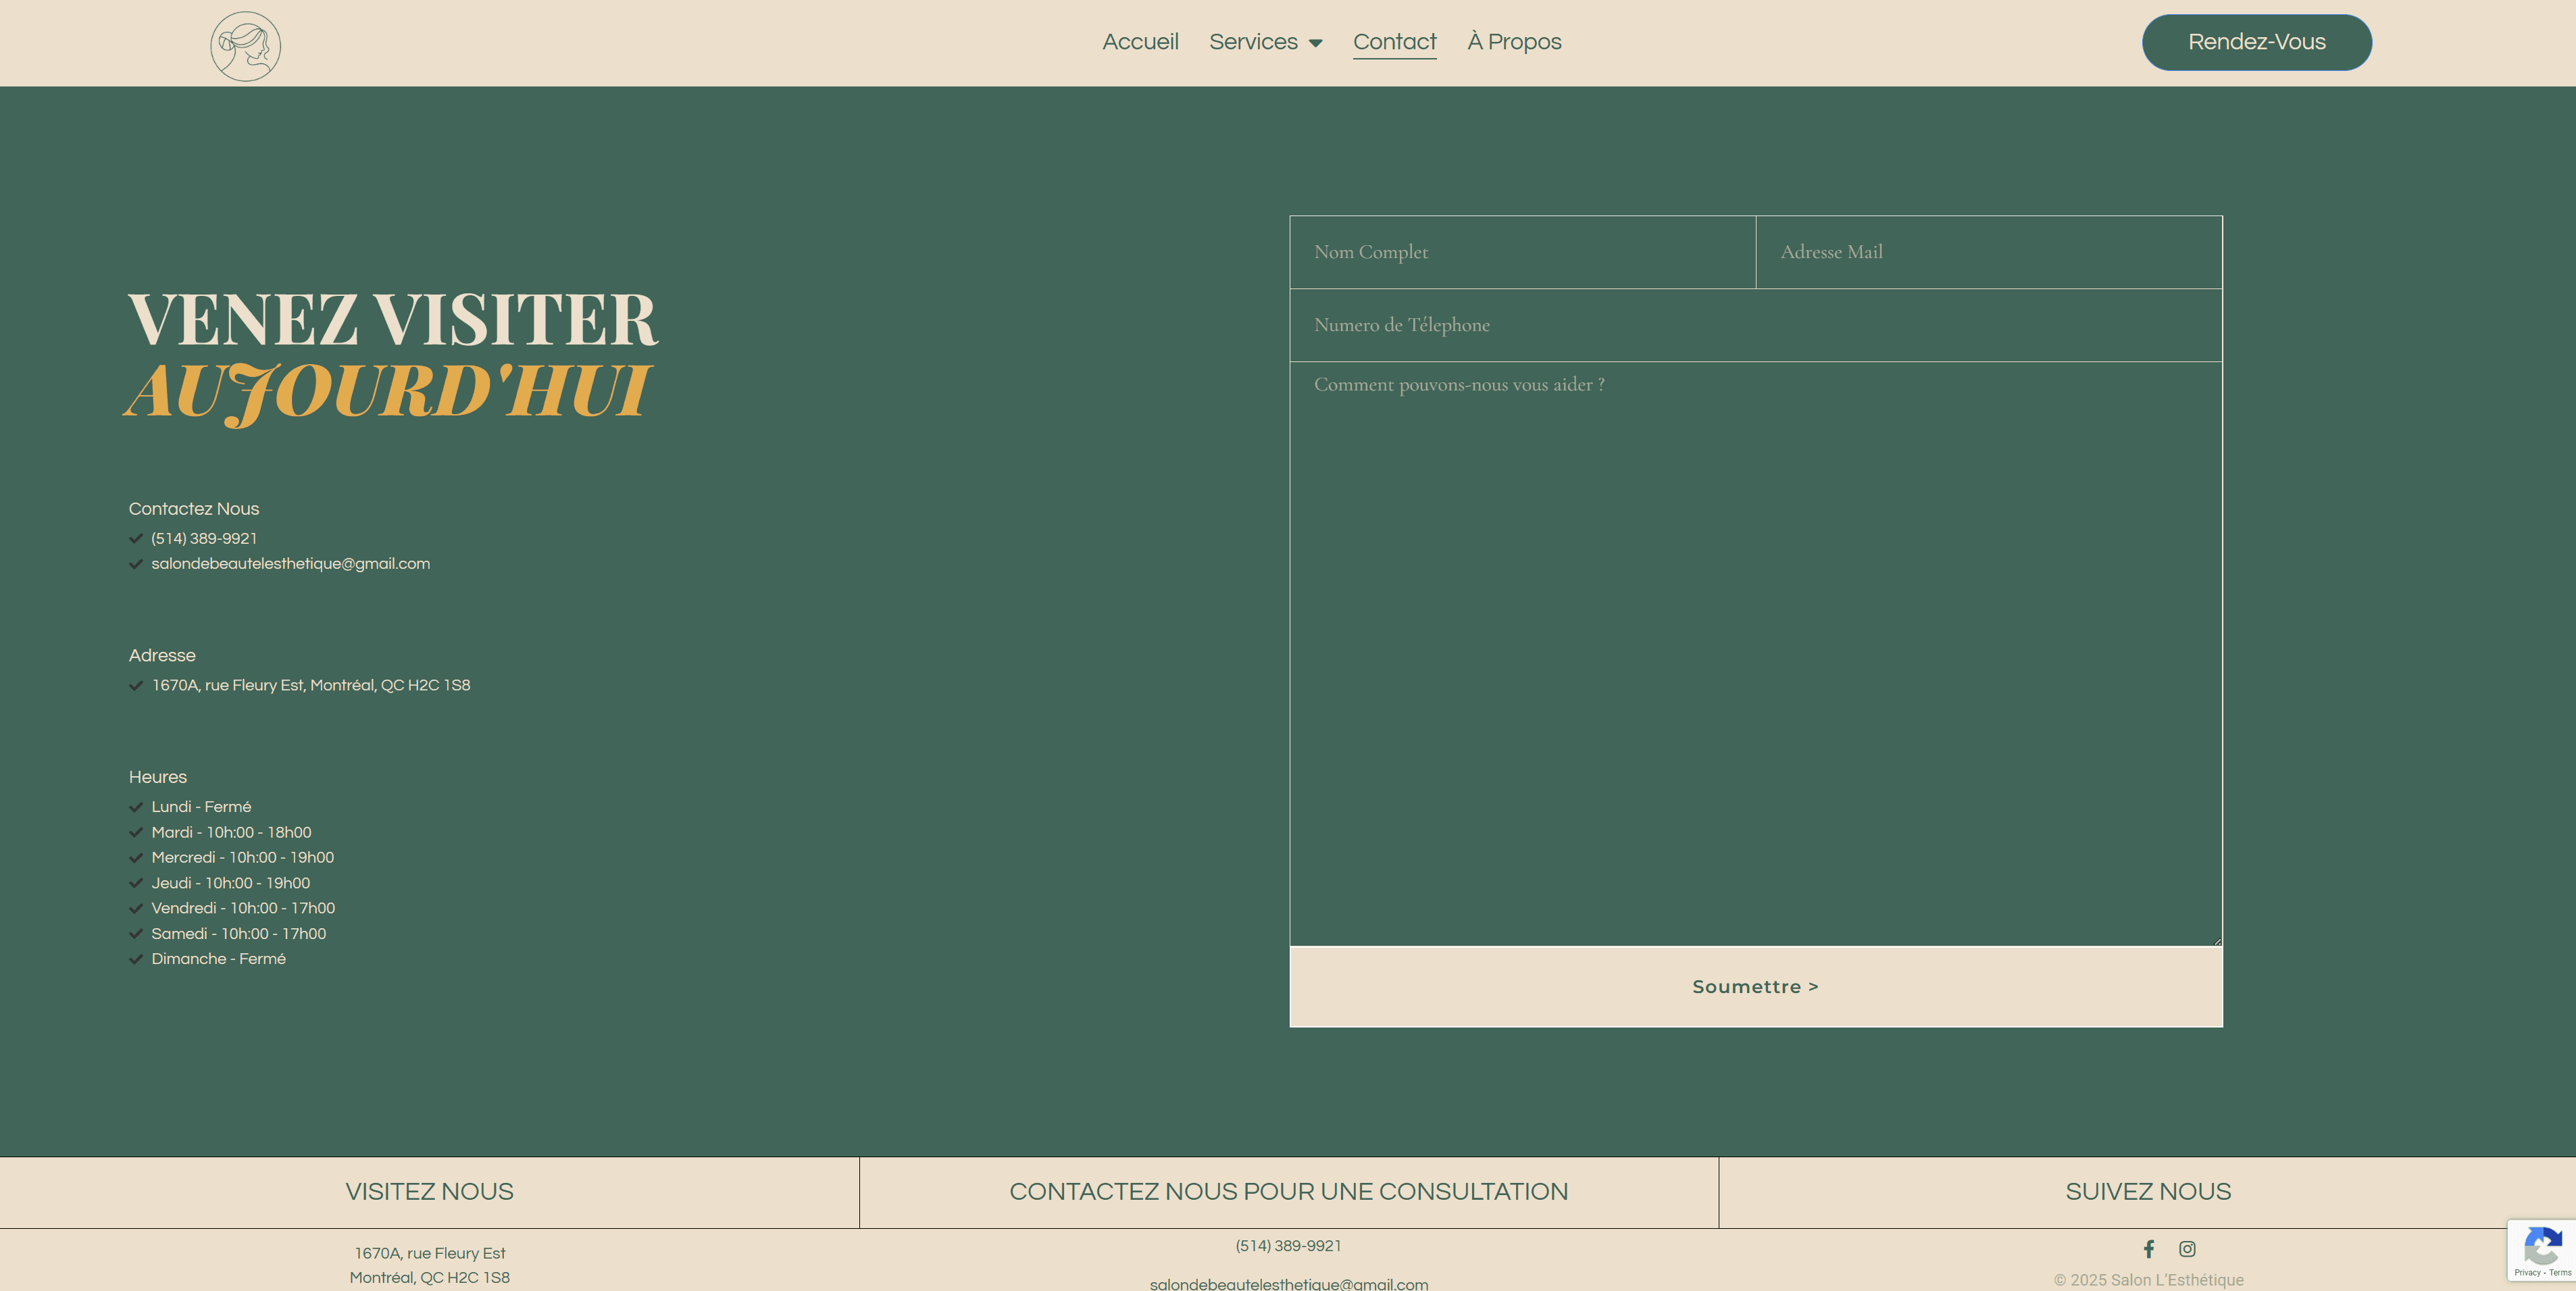Click checkmark icon beside Lundi - Fermé
Image resolution: width=2576 pixels, height=1291 pixels.
pos(136,807)
